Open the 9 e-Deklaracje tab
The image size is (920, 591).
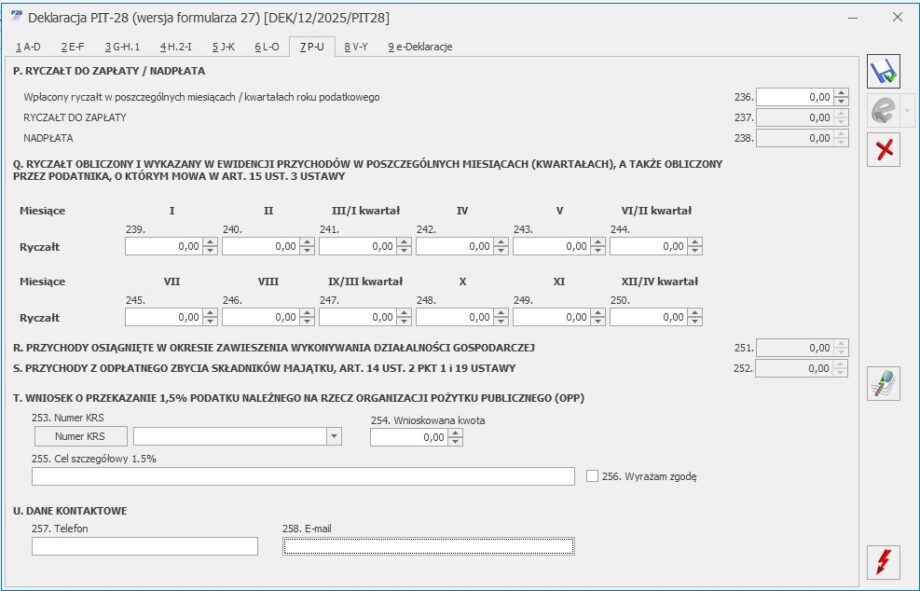[420, 47]
